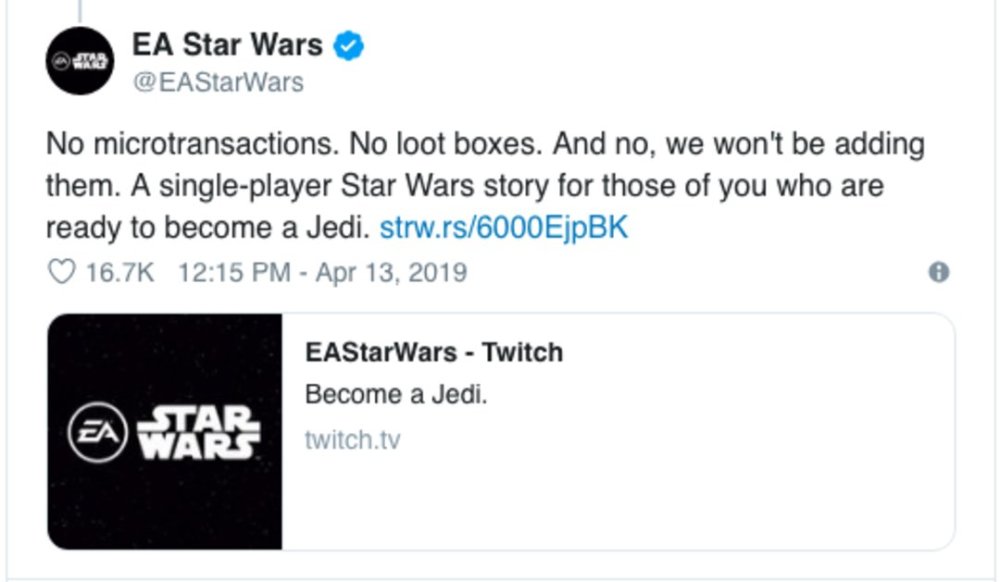
Task: Open the tweet info icon
Action: point(939,272)
